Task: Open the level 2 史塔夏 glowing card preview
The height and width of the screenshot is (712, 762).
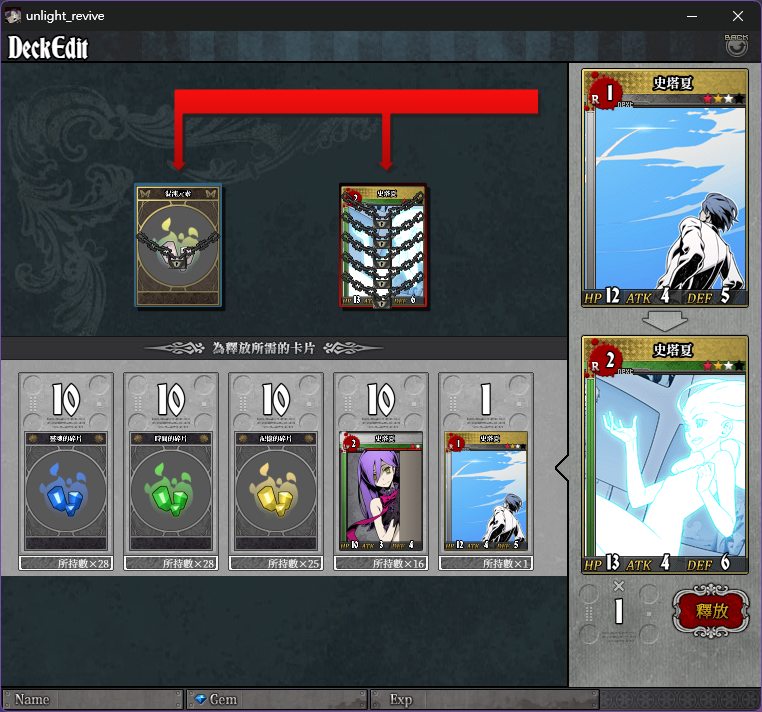Action: pyautogui.click(x=665, y=454)
